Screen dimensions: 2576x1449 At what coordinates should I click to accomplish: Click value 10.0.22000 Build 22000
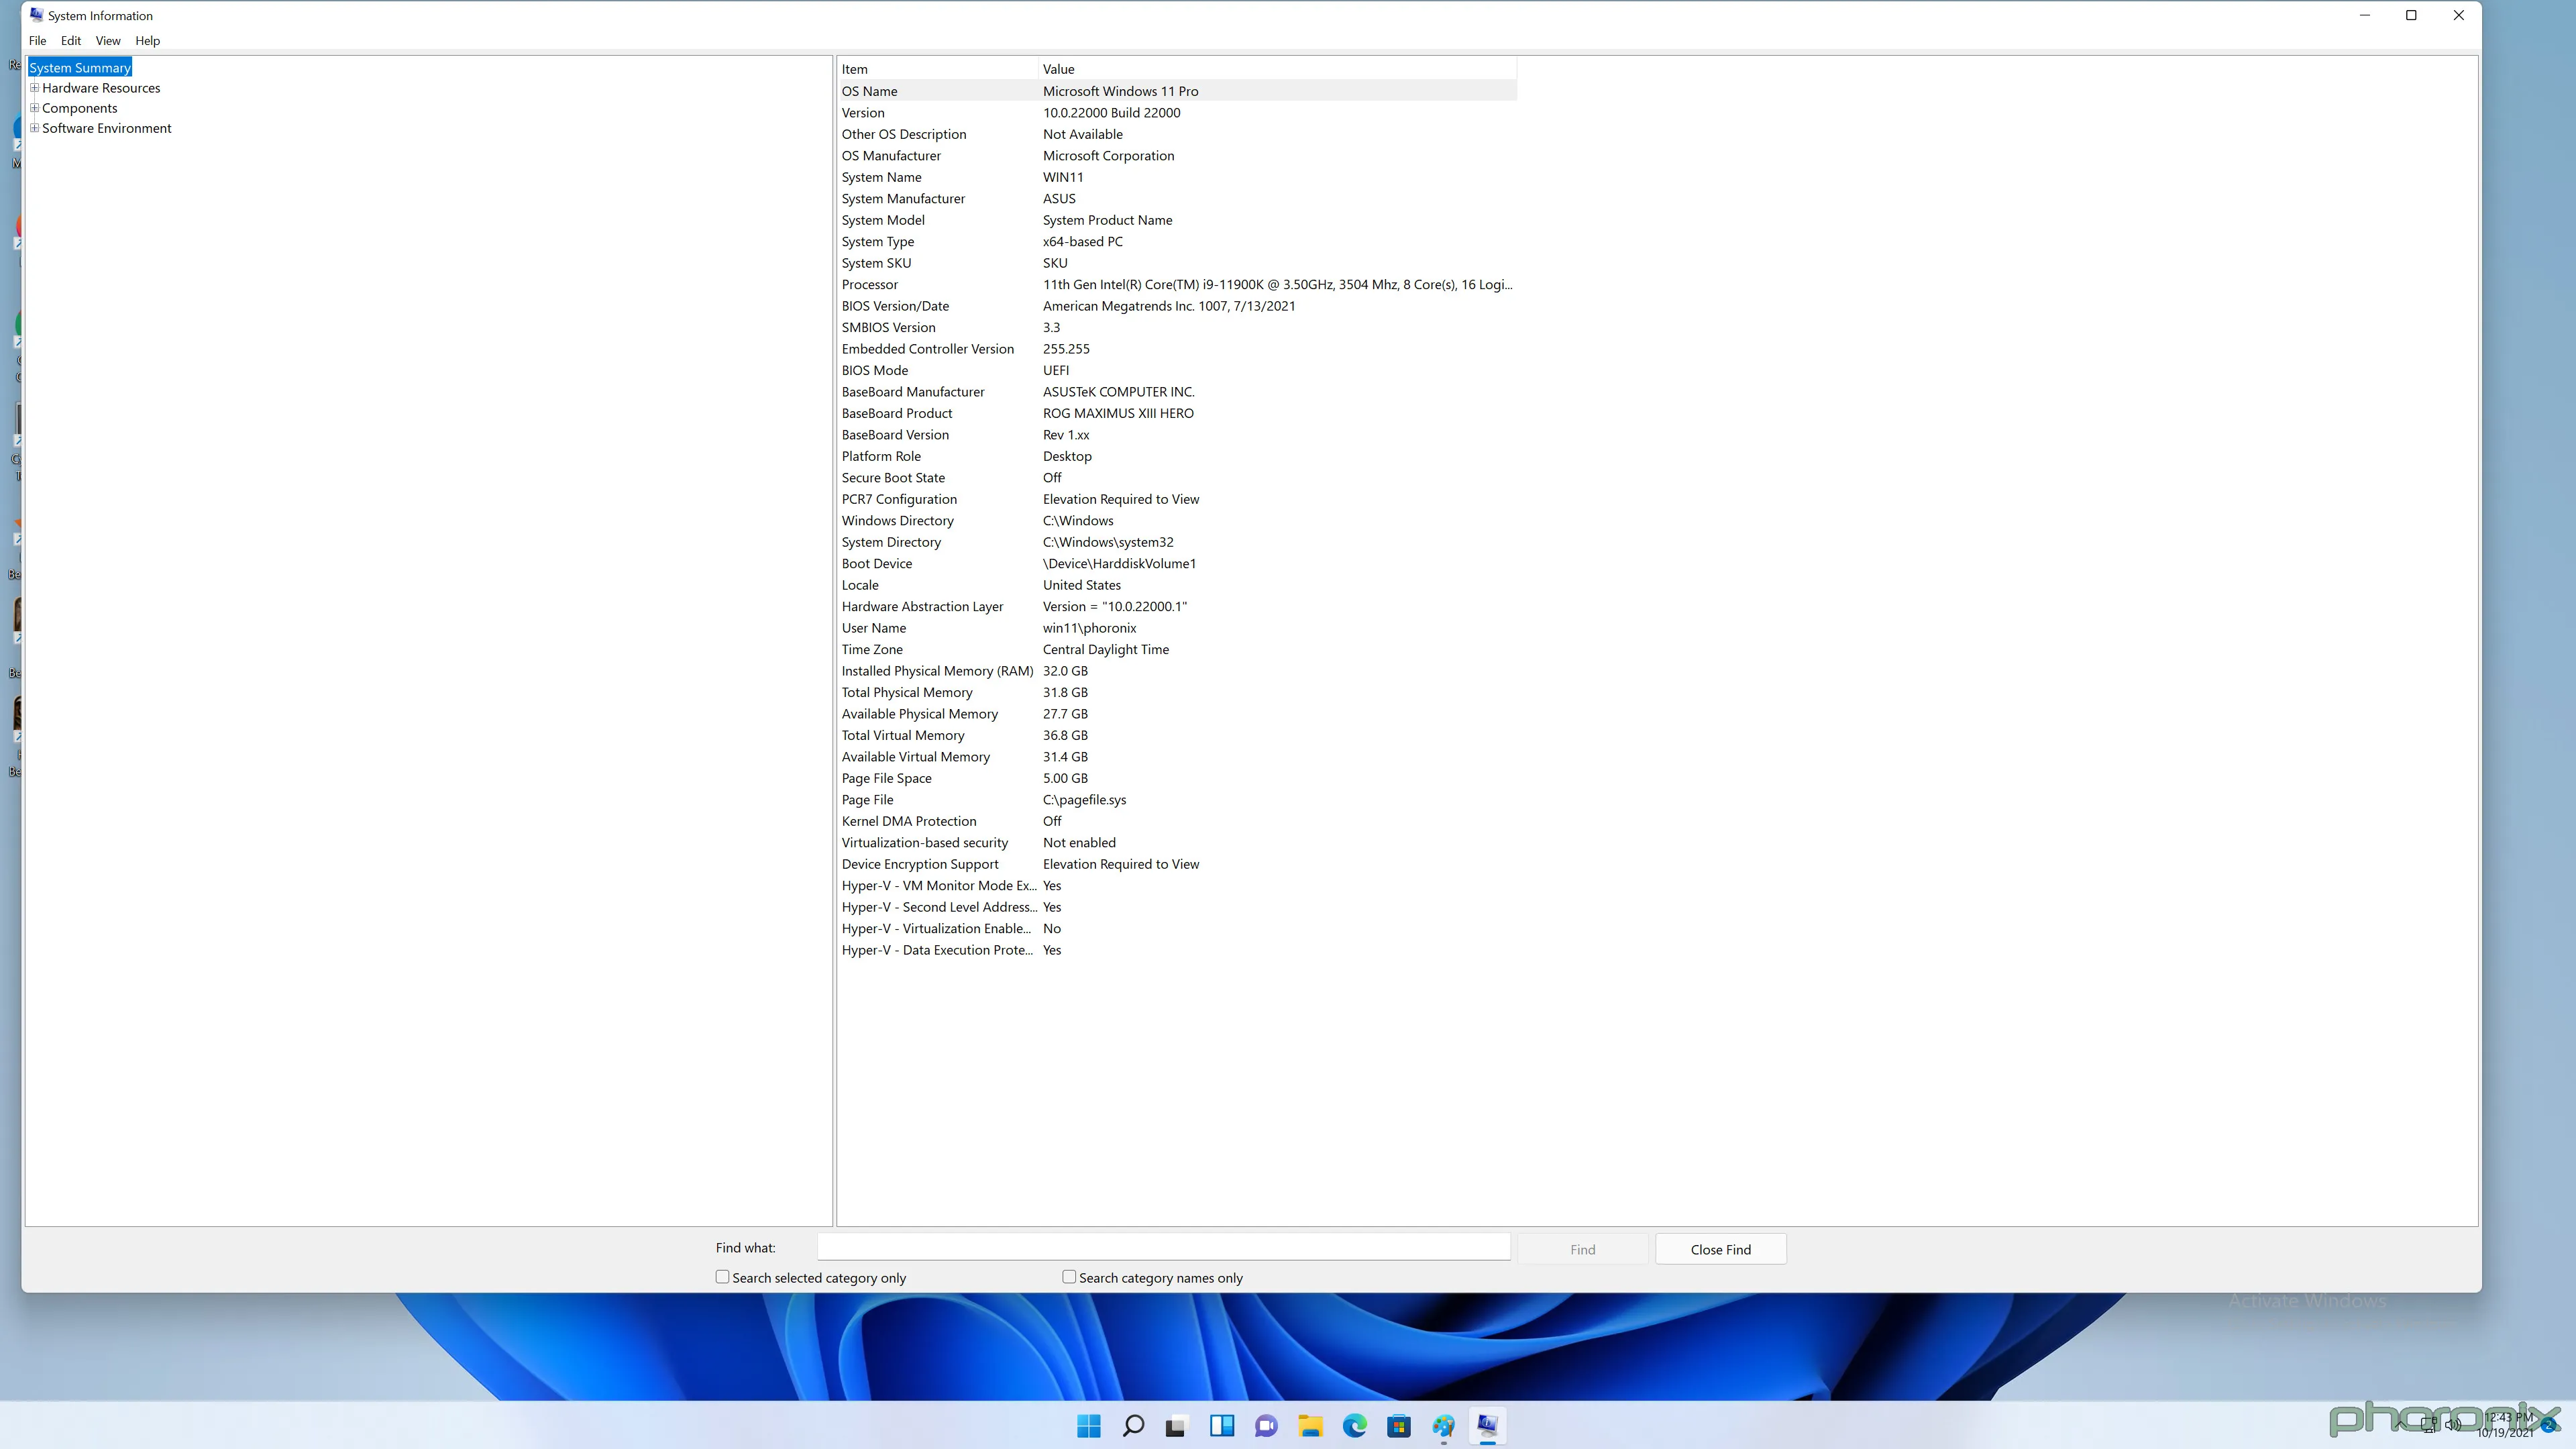coord(1112,113)
